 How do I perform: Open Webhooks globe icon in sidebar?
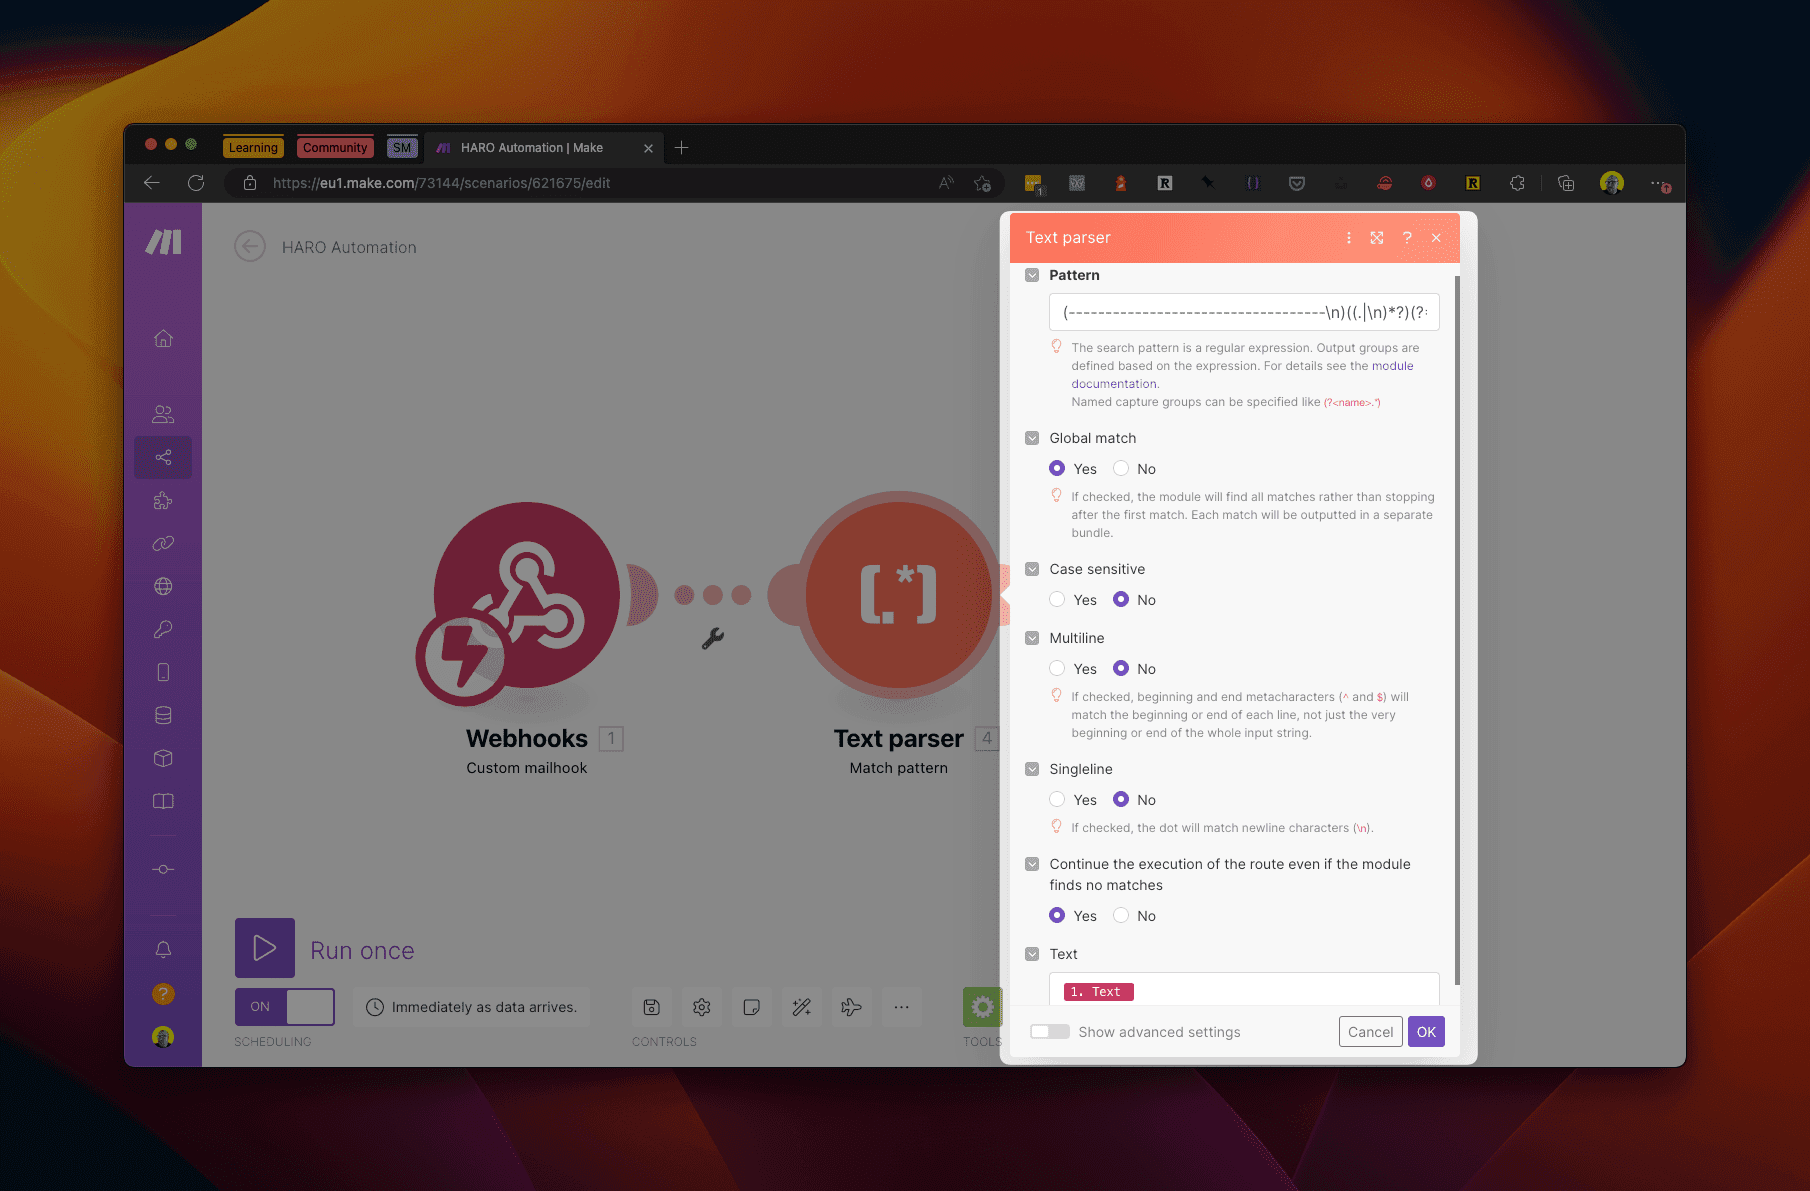click(x=163, y=587)
